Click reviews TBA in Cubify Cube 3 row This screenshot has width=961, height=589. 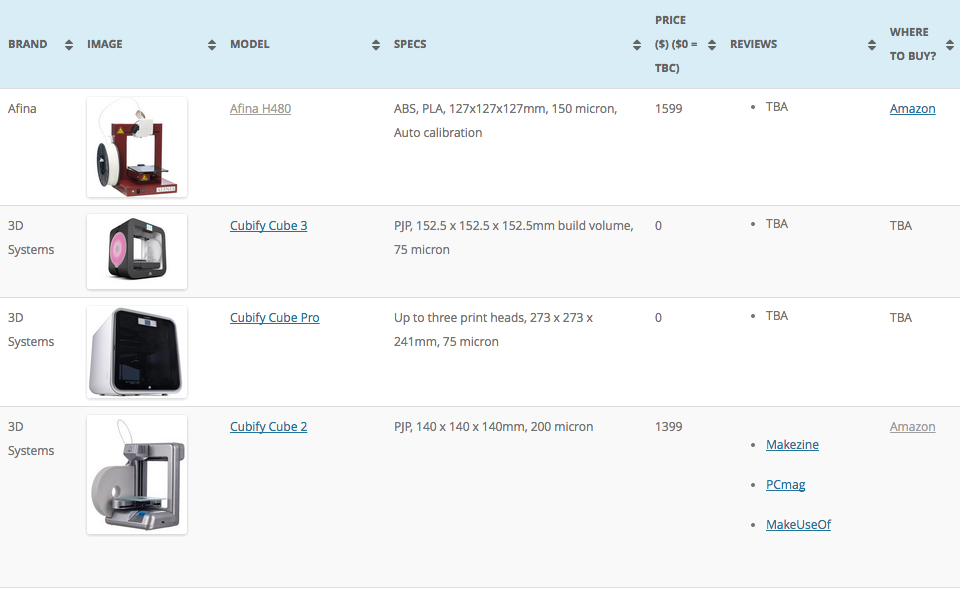pyautogui.click(x=777, y=224)
